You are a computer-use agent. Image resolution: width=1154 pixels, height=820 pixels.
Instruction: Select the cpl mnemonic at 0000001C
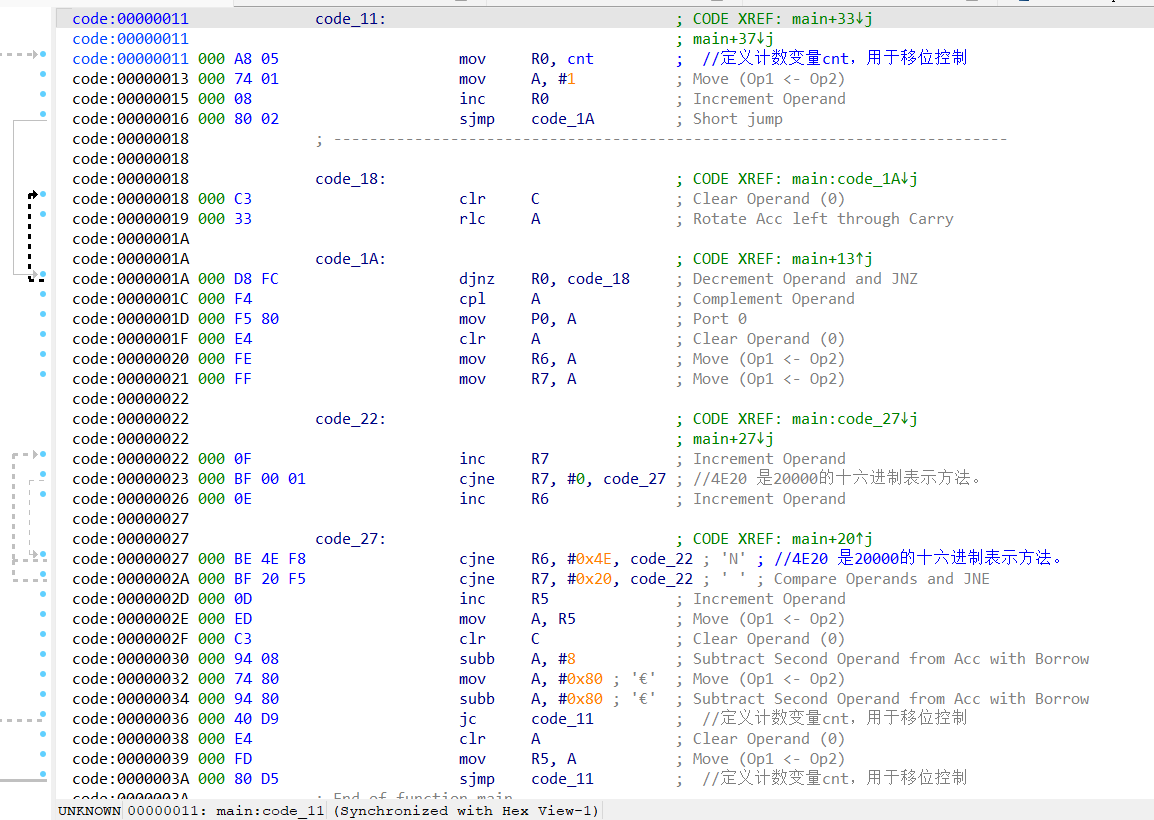tap(472, 299)
